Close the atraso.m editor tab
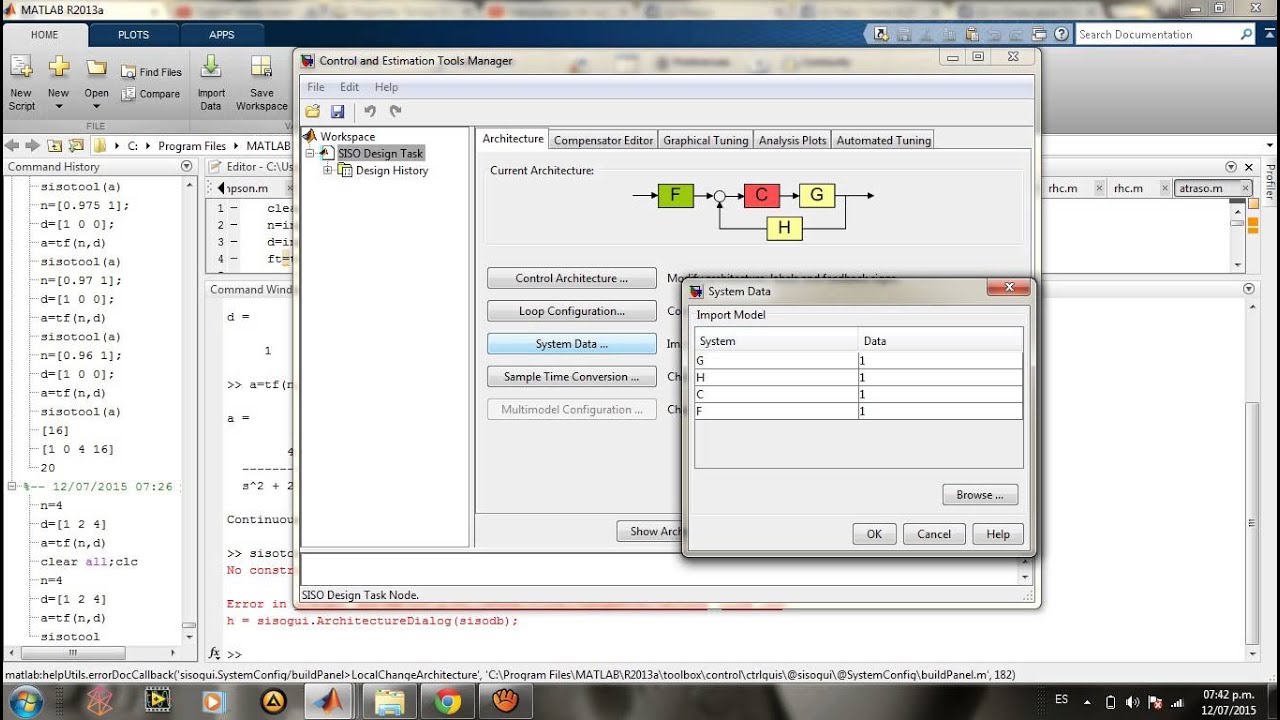The image size is (1280, 720). click(x=1245, y=188)
